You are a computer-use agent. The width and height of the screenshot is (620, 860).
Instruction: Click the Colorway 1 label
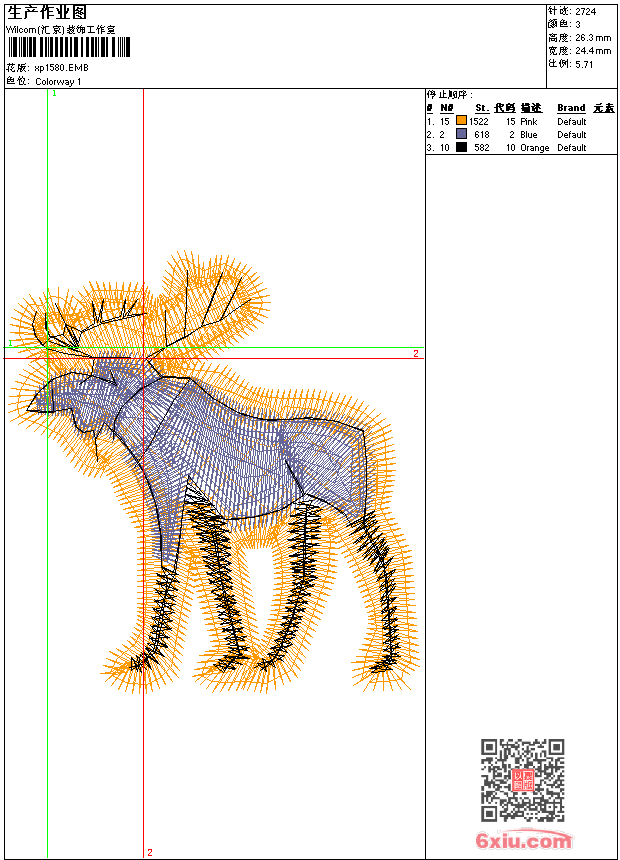pos(58,81)
